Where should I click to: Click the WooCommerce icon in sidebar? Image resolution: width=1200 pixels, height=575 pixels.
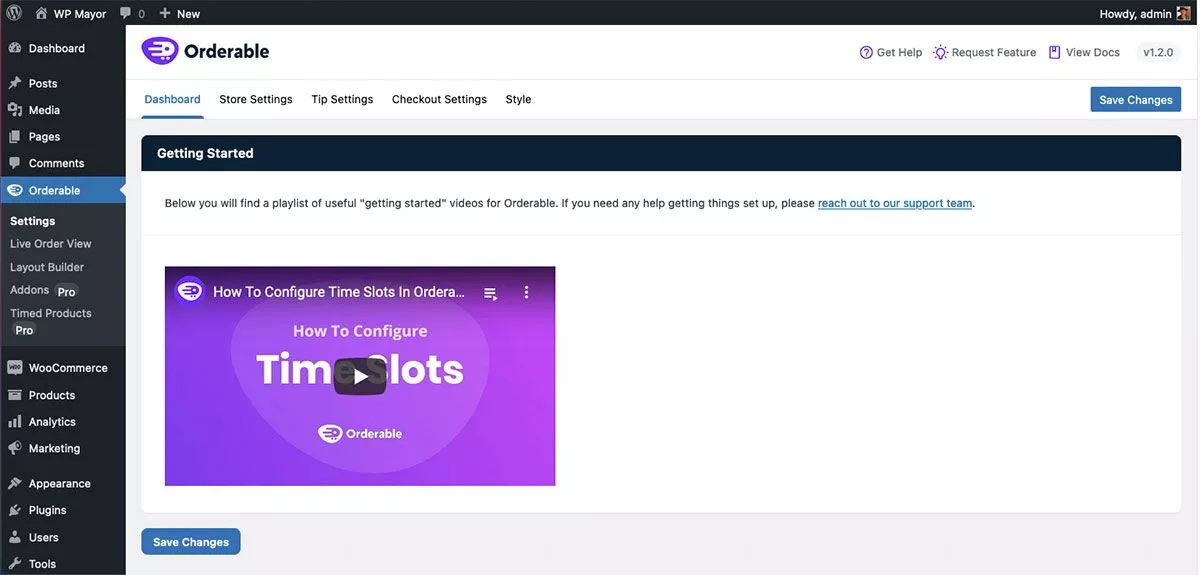click(15, 367)
